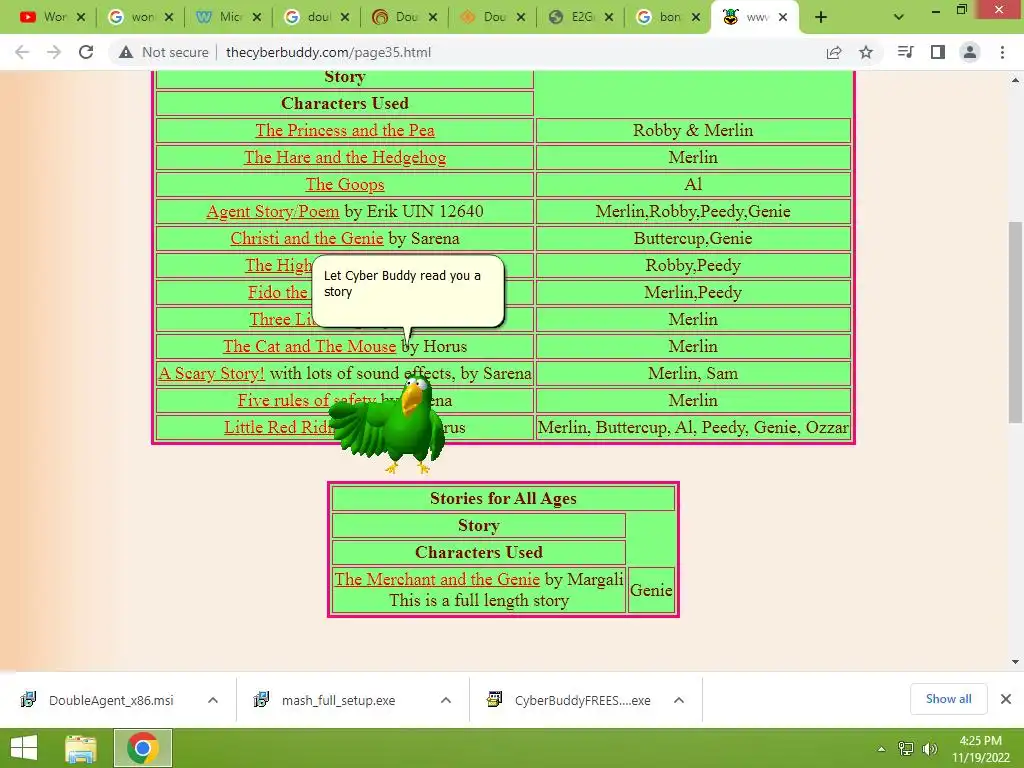Viewport: 1024px width, 768px height.
Task: Toggle the browser side panel
Action: coord(938,52)
